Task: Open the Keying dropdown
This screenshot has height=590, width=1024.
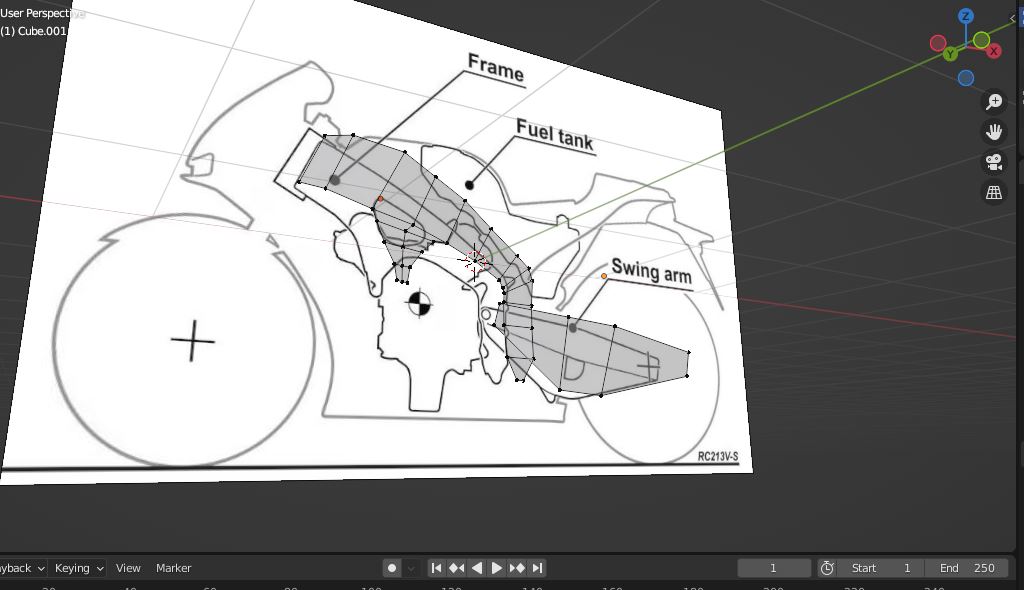Action: 78,568
